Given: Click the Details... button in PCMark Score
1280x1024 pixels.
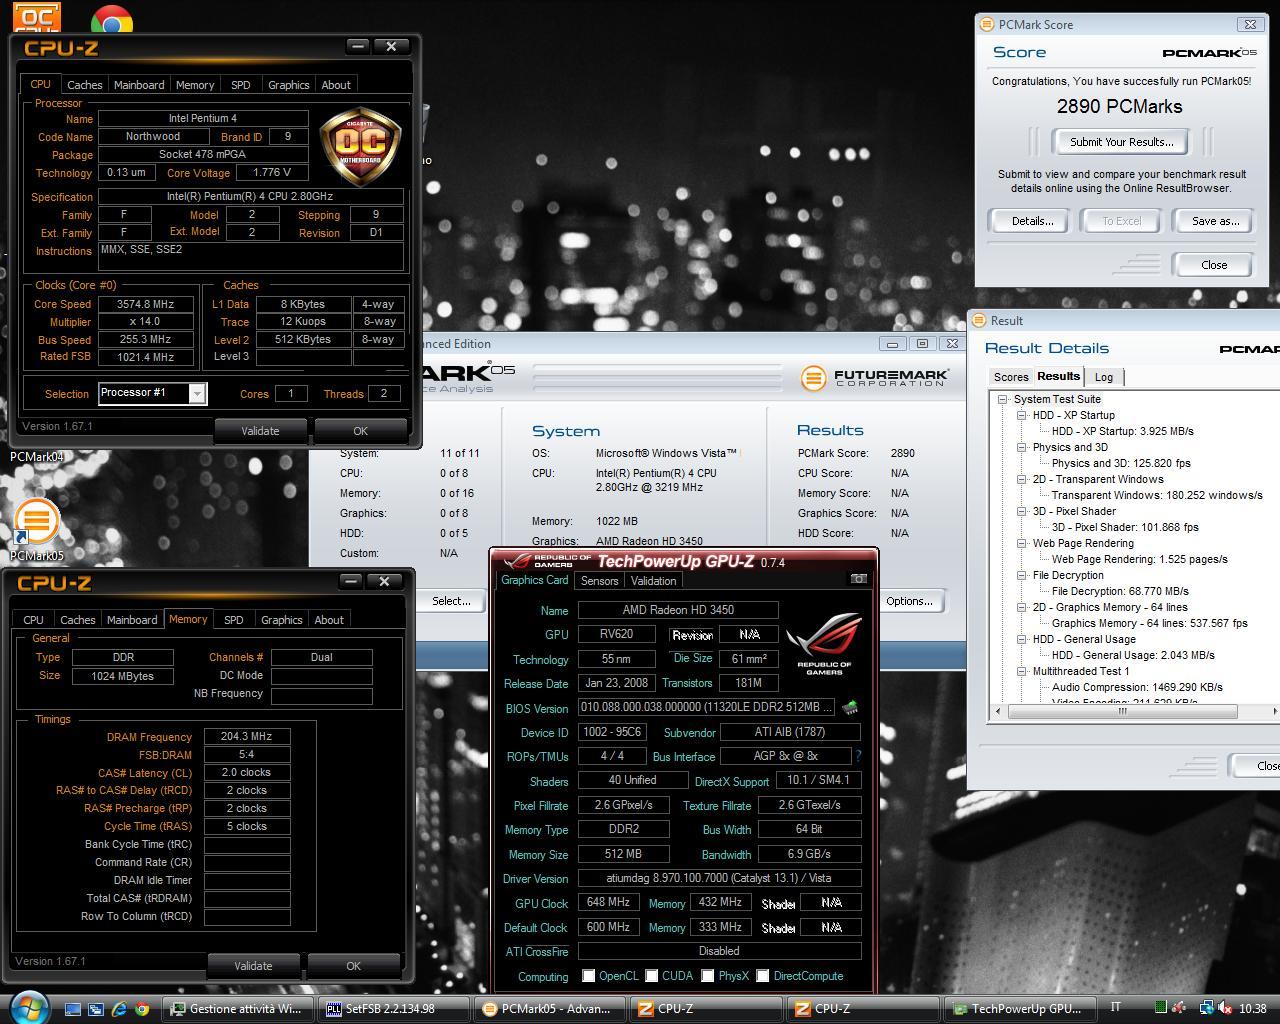Looking at the screenshot, I should [x=1031, y=221].
